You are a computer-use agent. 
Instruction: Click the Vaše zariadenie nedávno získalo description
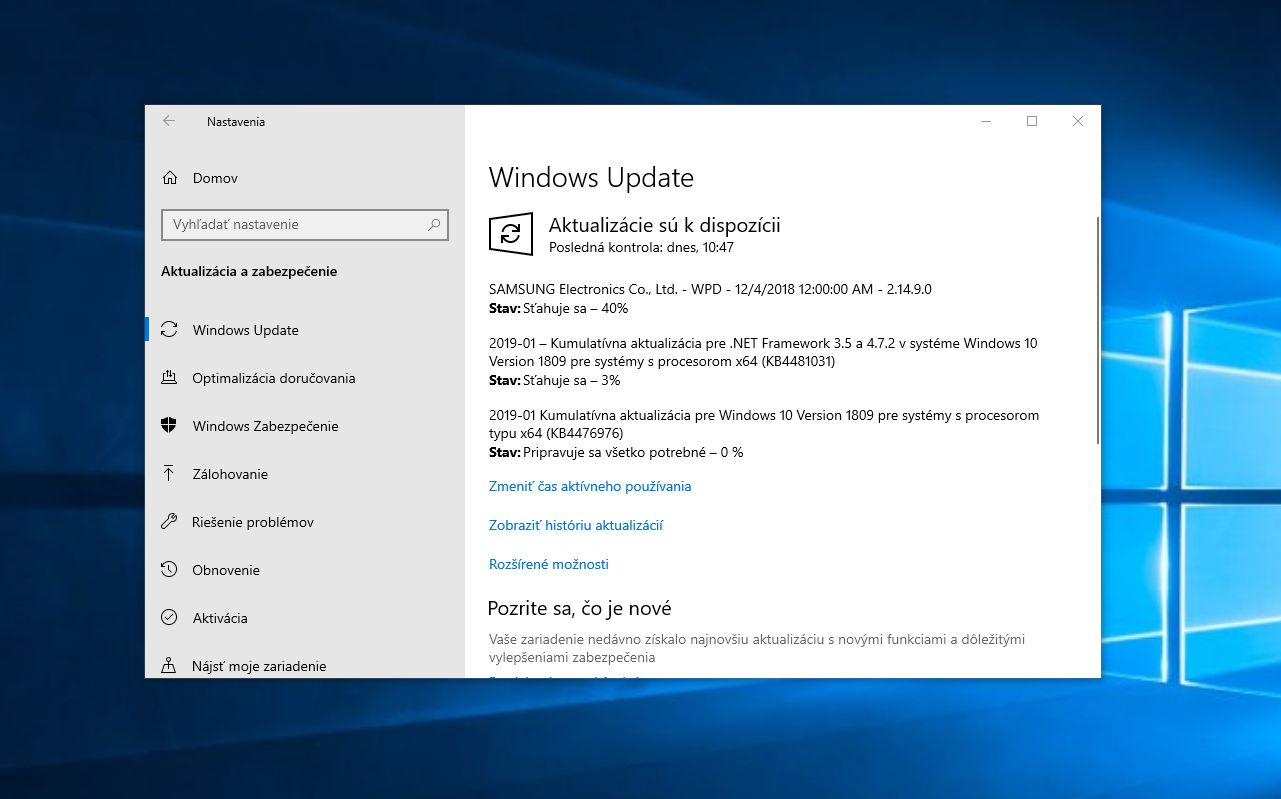[757, 648]
